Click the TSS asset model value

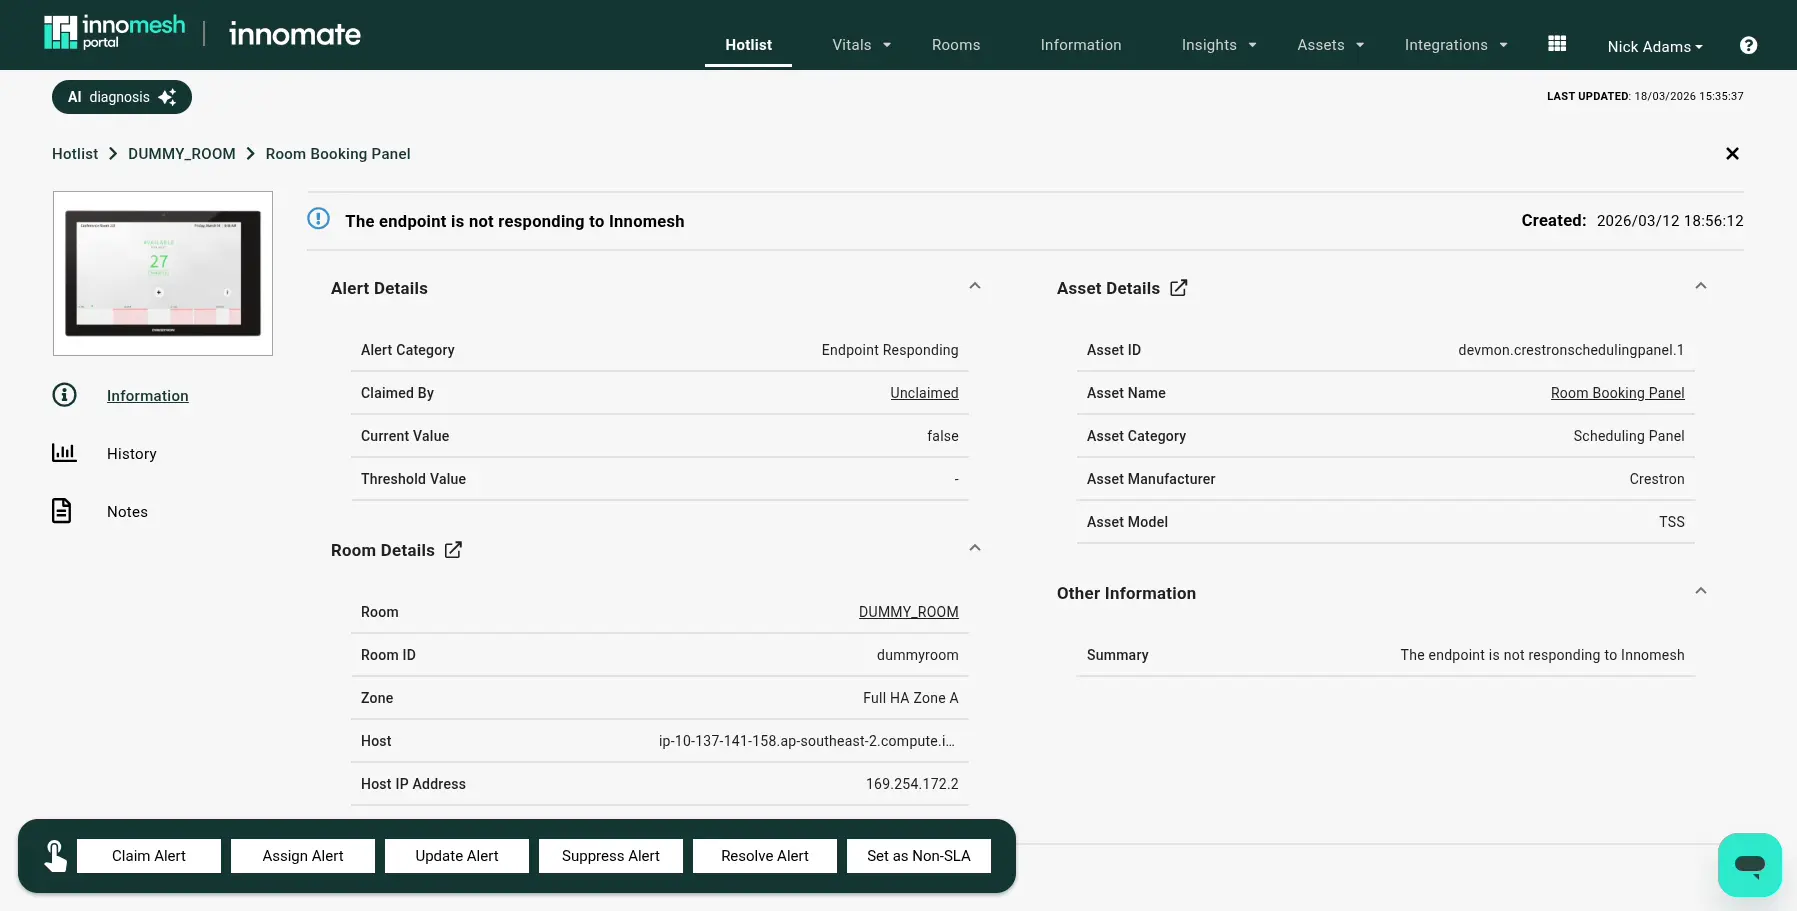[x=1672, y=522]
